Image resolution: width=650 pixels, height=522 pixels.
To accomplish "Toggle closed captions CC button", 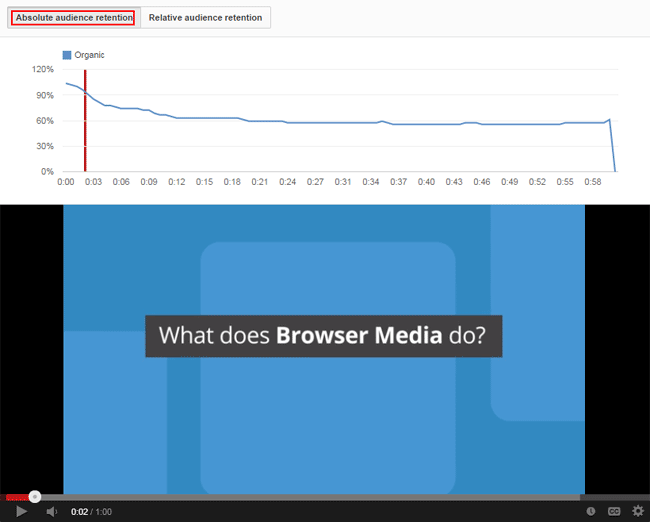I will (614, 512).
